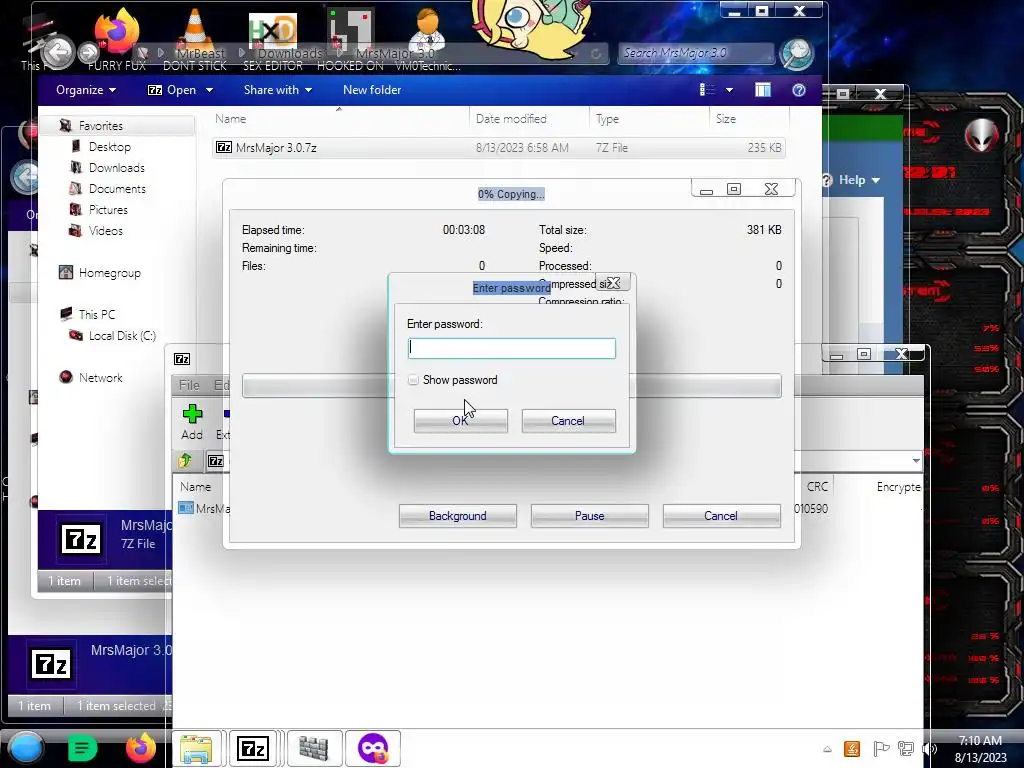This screenshot has width=1024, height=768.
Task: Open Desktop in the navigation pane
Action: tap(109, 147)
